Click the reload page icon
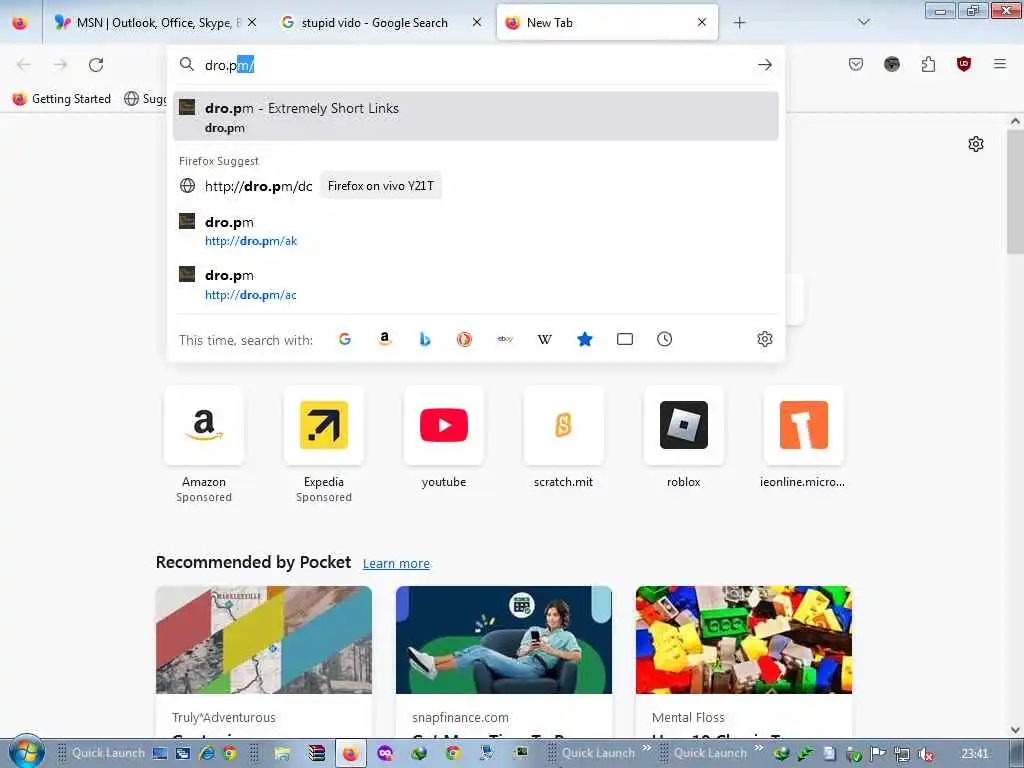The width and height of the screenshot is (1024, 768). point(96,65)
